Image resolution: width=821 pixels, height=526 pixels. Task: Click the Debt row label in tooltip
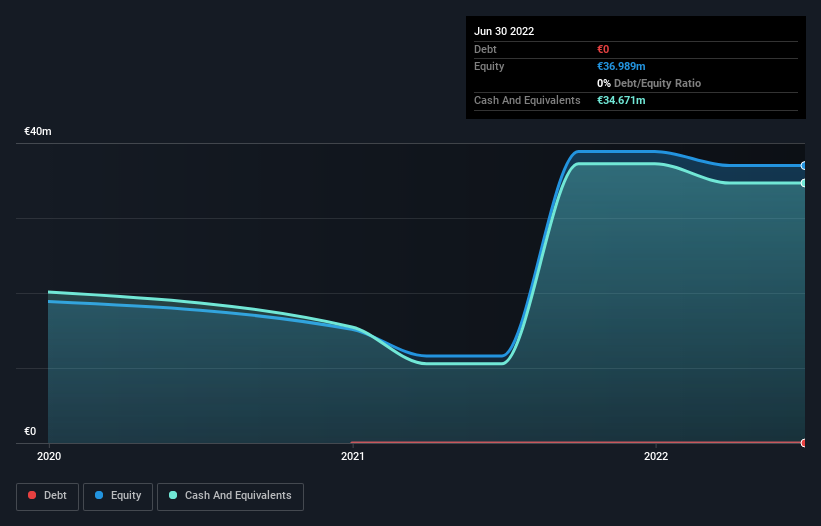tap(485, 49)
